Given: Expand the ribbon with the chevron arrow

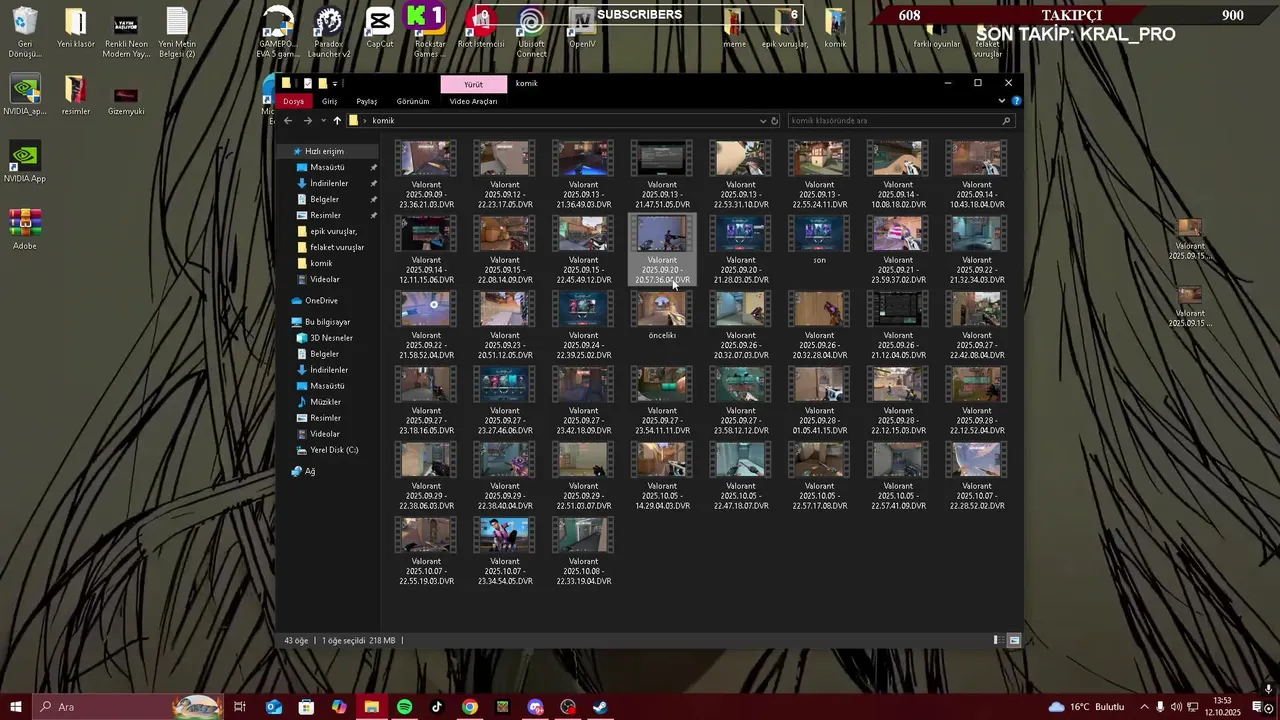Looking at the screenshot, I should [x=1002, y=101].
